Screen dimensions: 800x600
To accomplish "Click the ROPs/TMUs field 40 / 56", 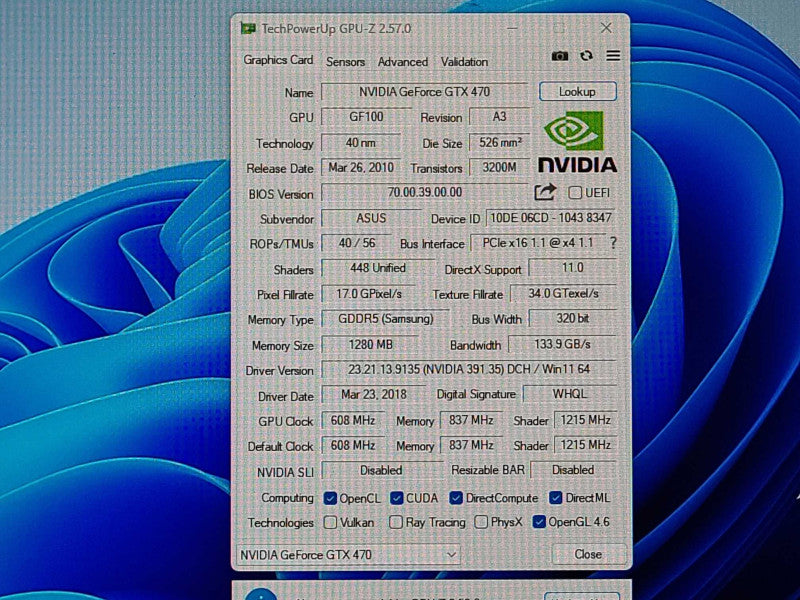I will click(x=357, y=243).
